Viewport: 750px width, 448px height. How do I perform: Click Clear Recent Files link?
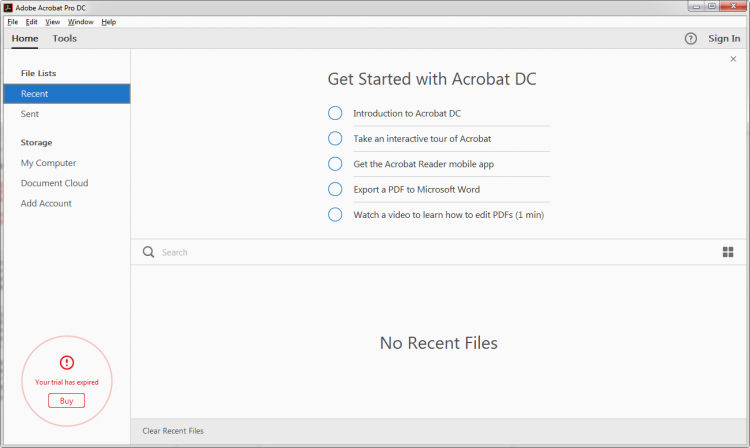coord(173,431)
